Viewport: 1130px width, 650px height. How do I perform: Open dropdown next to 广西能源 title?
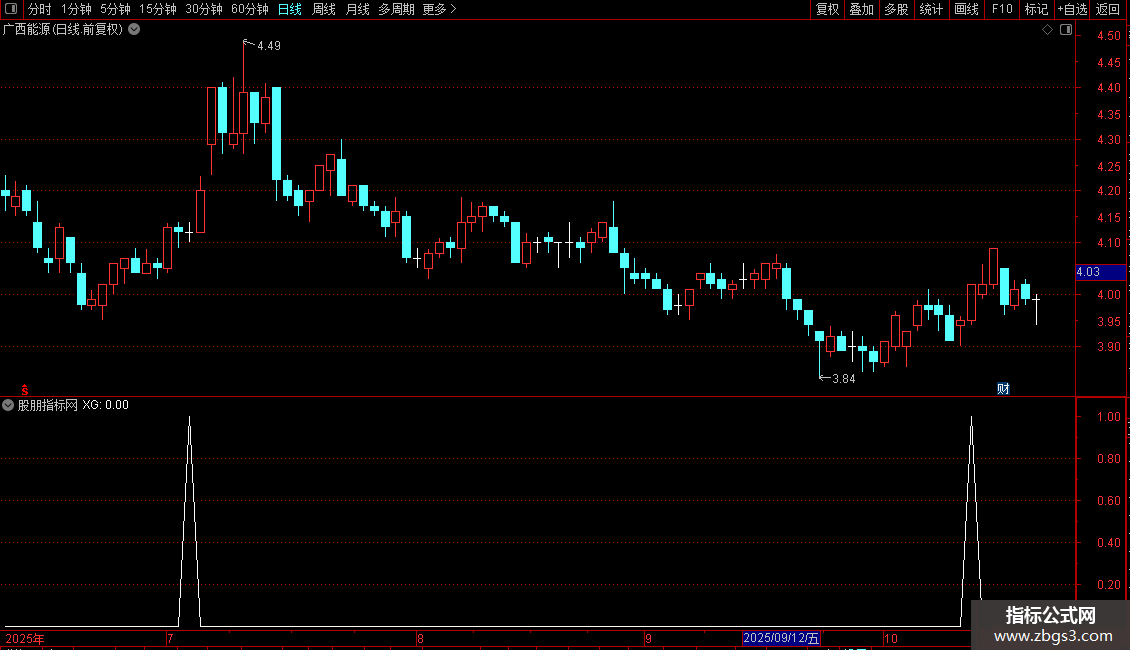point(134,30)
